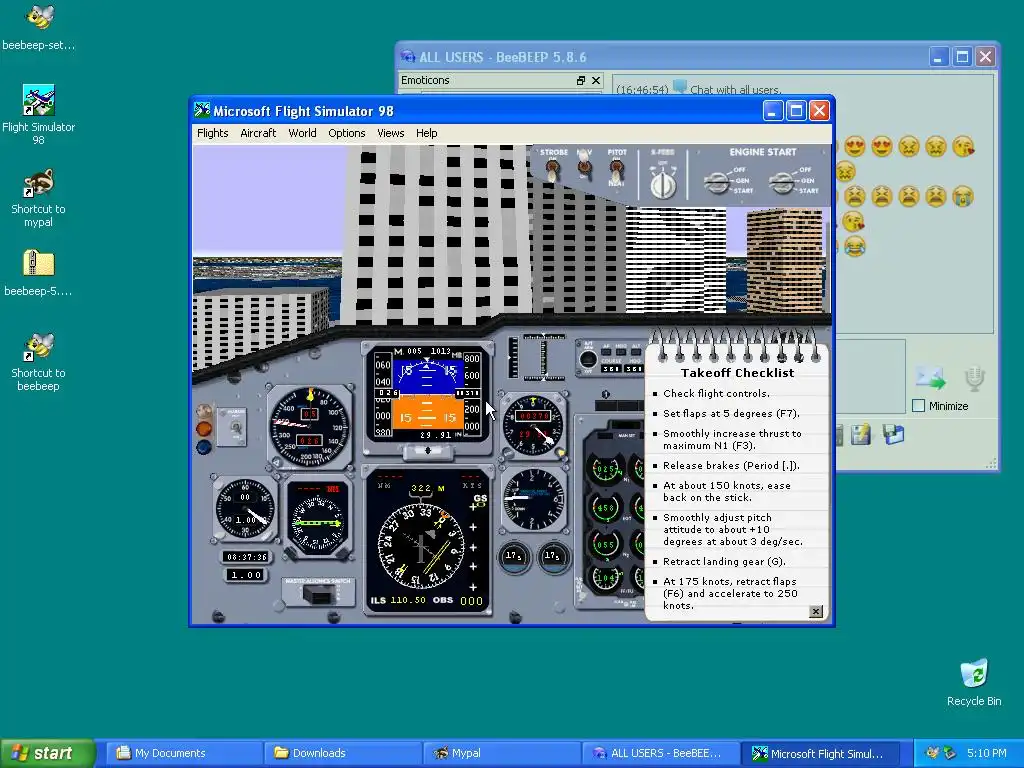
Task: Click the airspeed indicator gauge
Action: click(310, 426)
